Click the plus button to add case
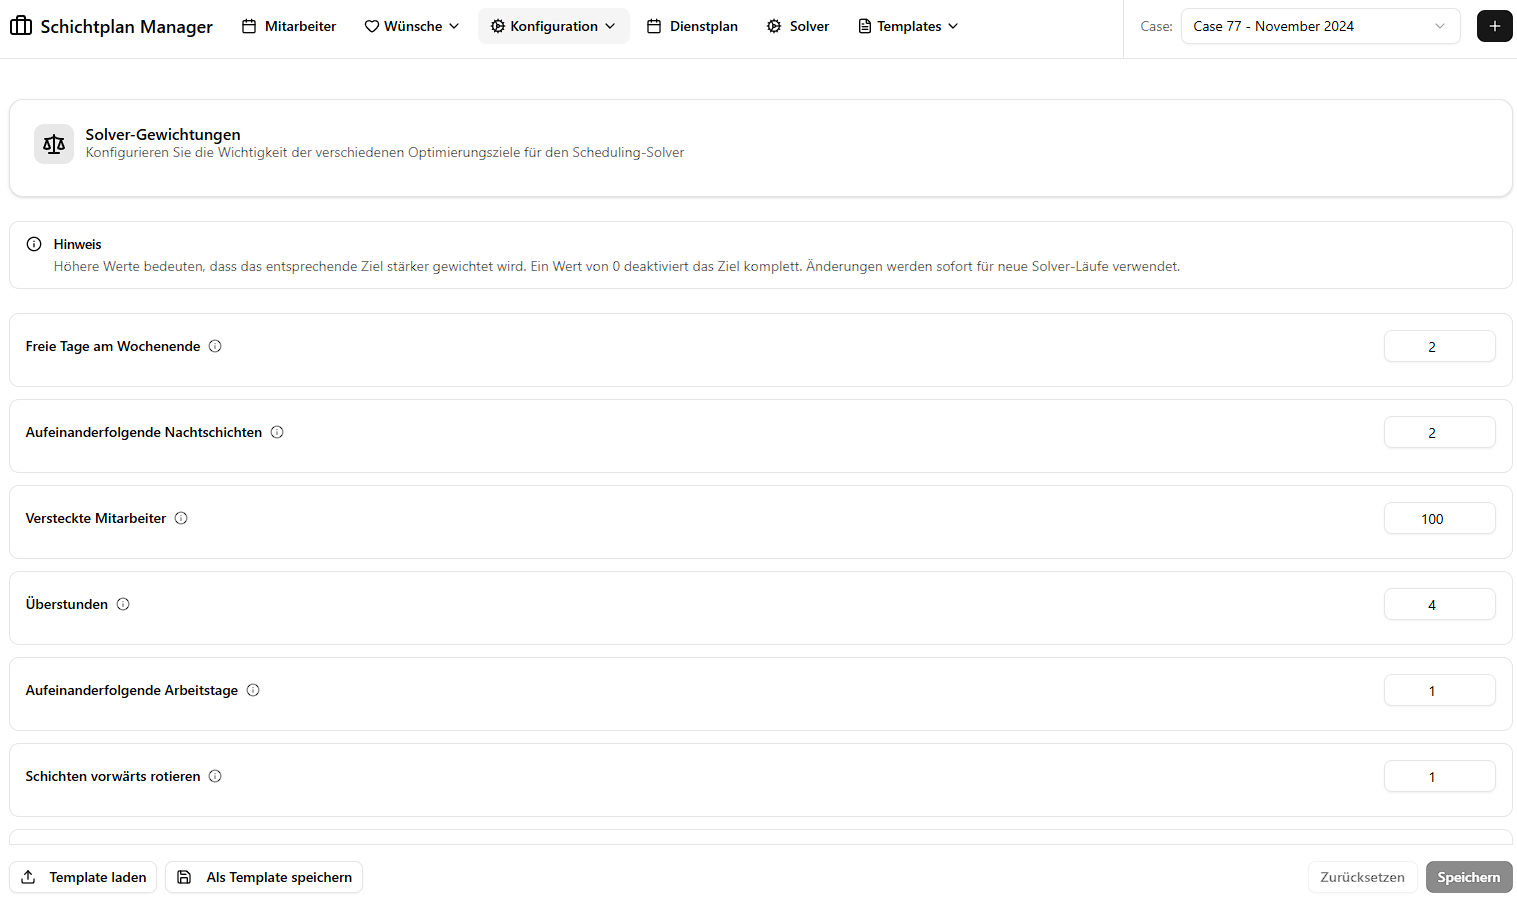1517x900 pixels. 1494,26
